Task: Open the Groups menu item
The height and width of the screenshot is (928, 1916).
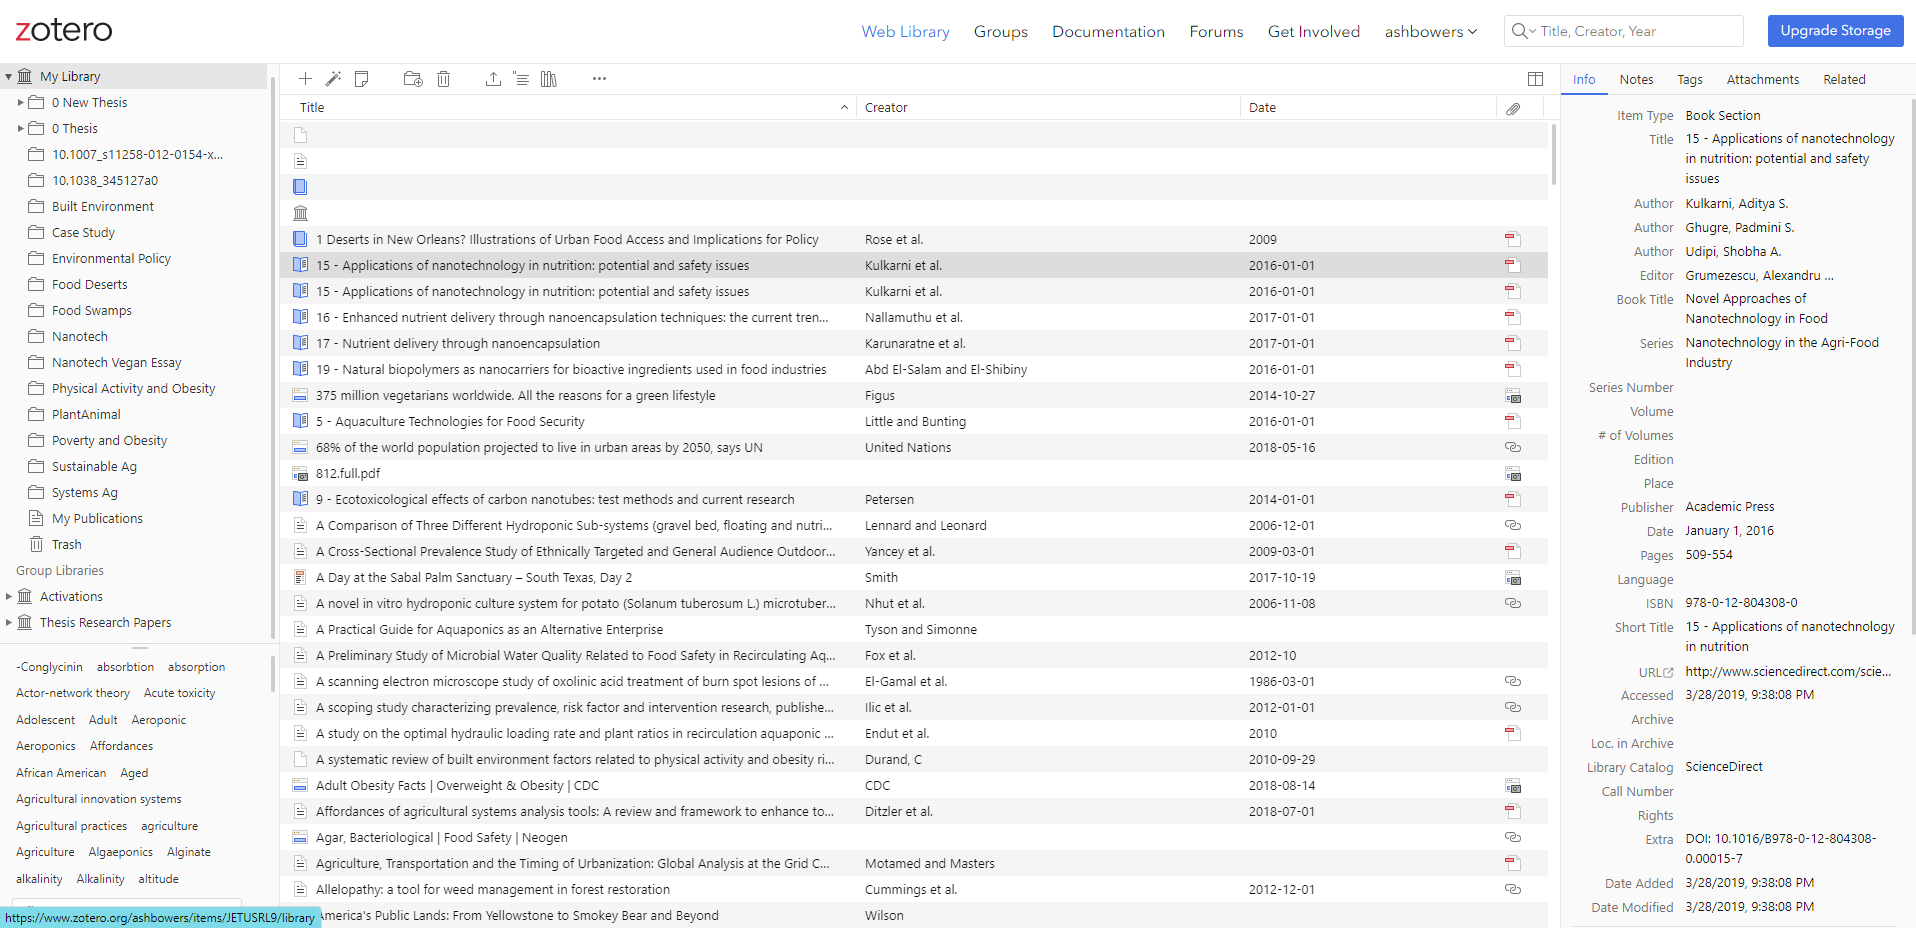Action: coord(1000,31)
